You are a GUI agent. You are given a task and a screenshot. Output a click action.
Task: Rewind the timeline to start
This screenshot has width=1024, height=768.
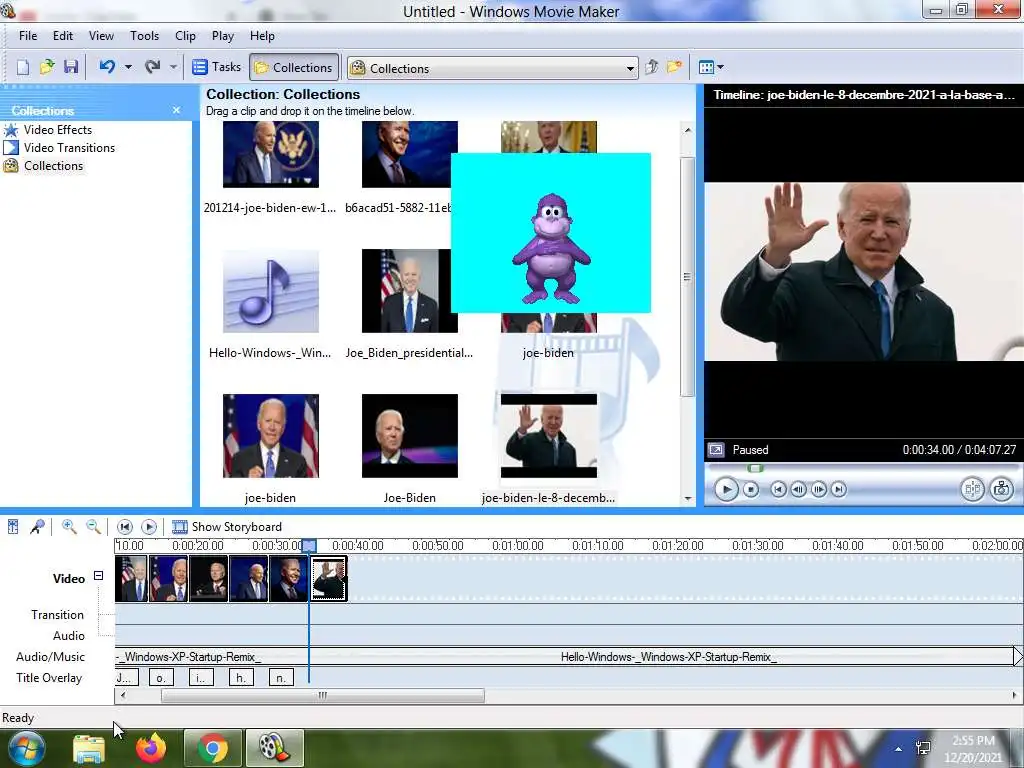[125, 526]
